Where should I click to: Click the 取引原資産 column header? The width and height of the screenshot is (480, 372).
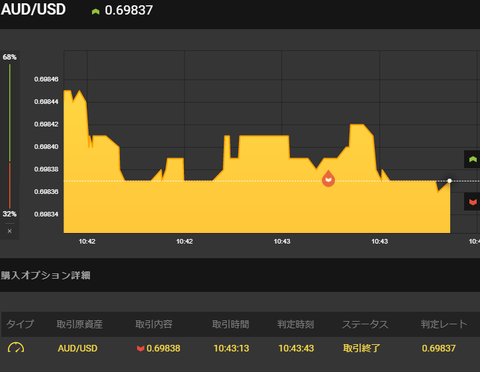coord(79,324)
